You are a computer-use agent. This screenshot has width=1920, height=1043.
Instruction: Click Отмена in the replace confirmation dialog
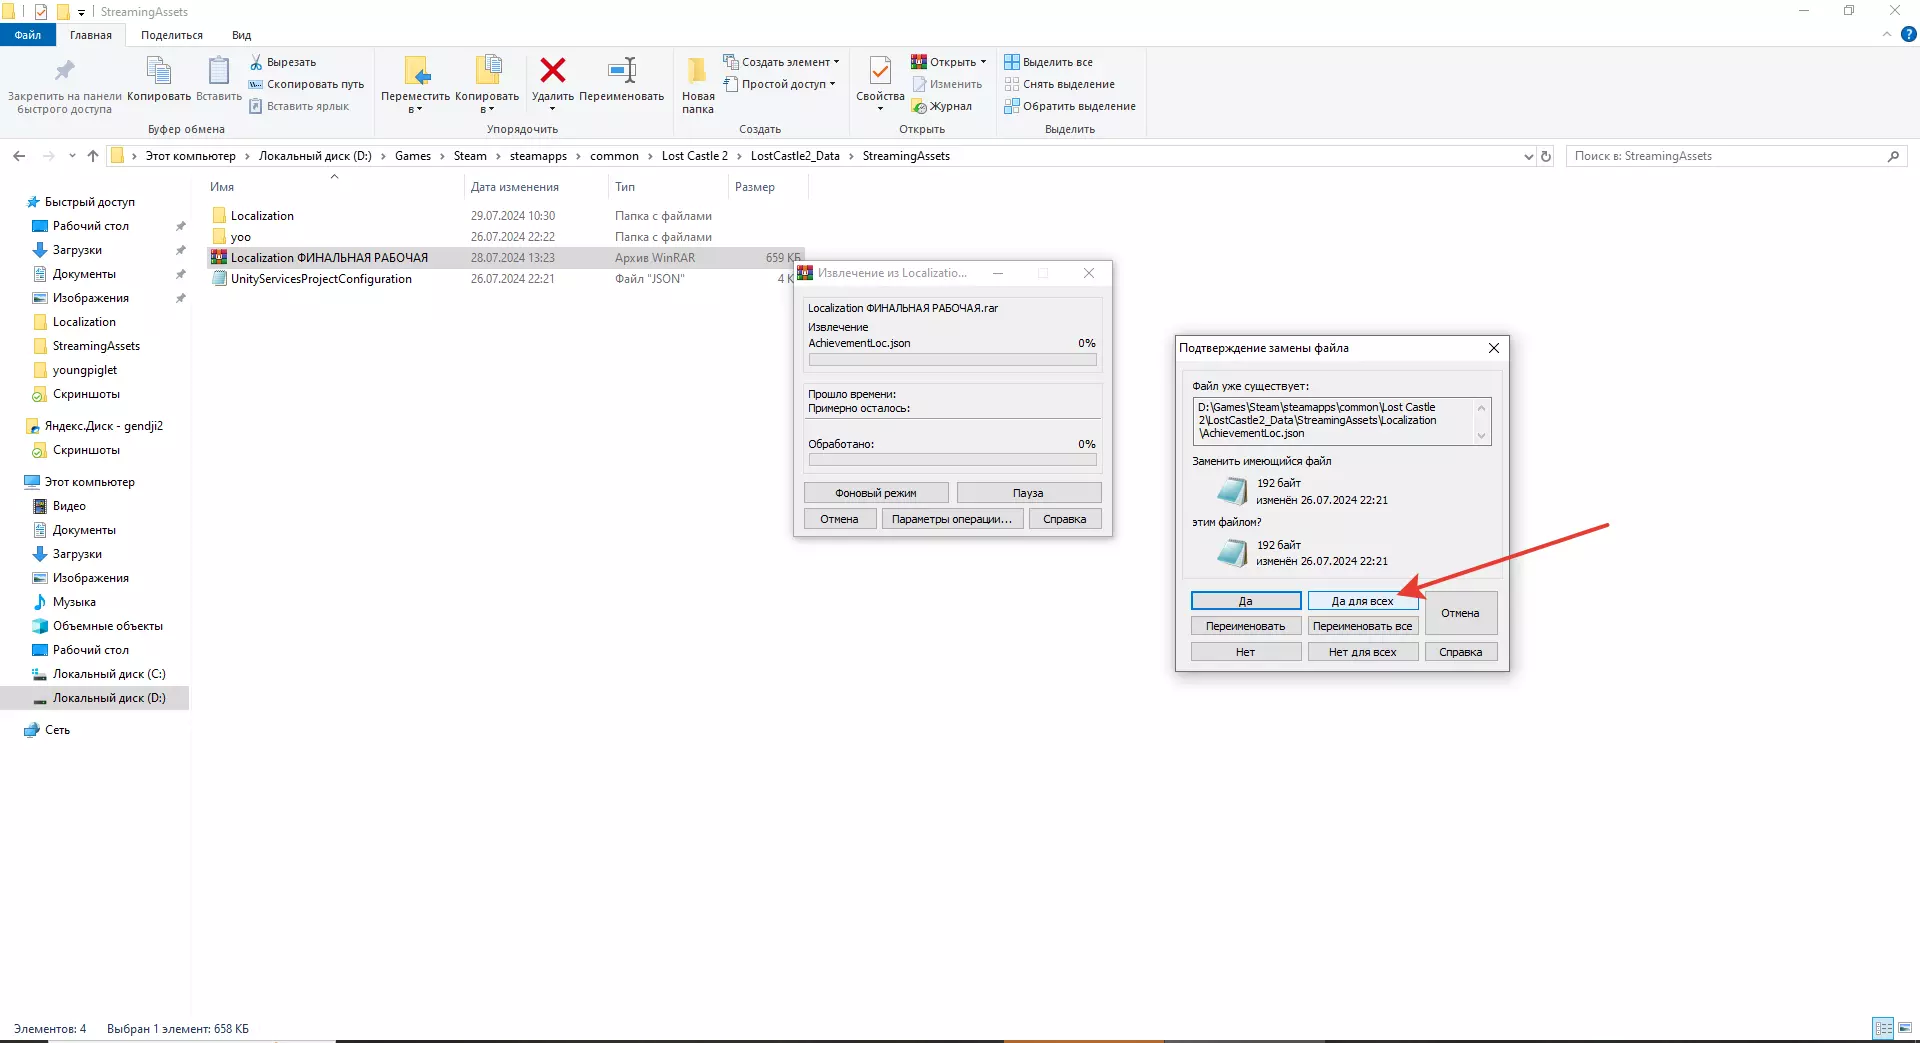pyautogui.click(x=1460, y=613)
